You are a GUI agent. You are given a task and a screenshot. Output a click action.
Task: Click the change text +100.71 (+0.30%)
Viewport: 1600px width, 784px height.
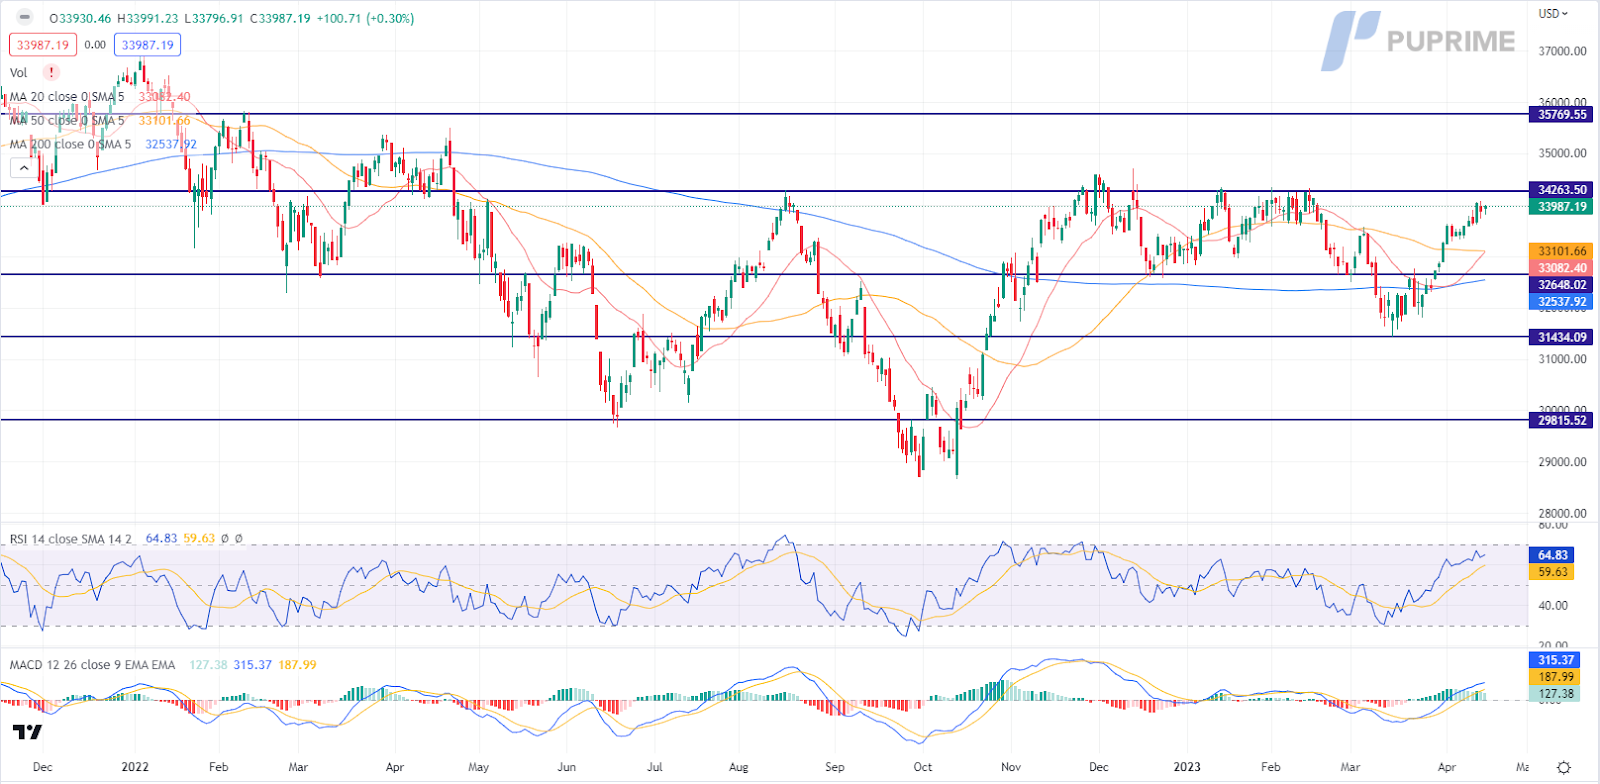365,18
